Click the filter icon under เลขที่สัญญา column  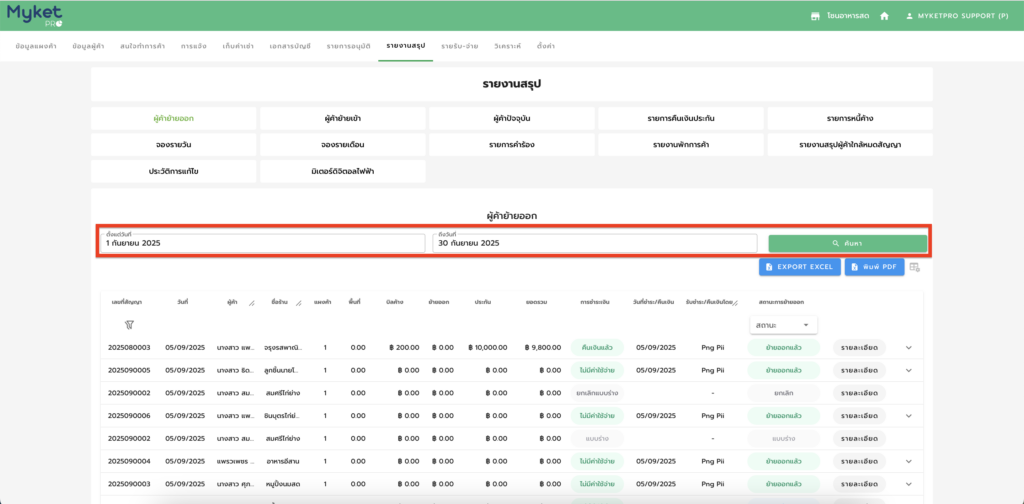129,324
